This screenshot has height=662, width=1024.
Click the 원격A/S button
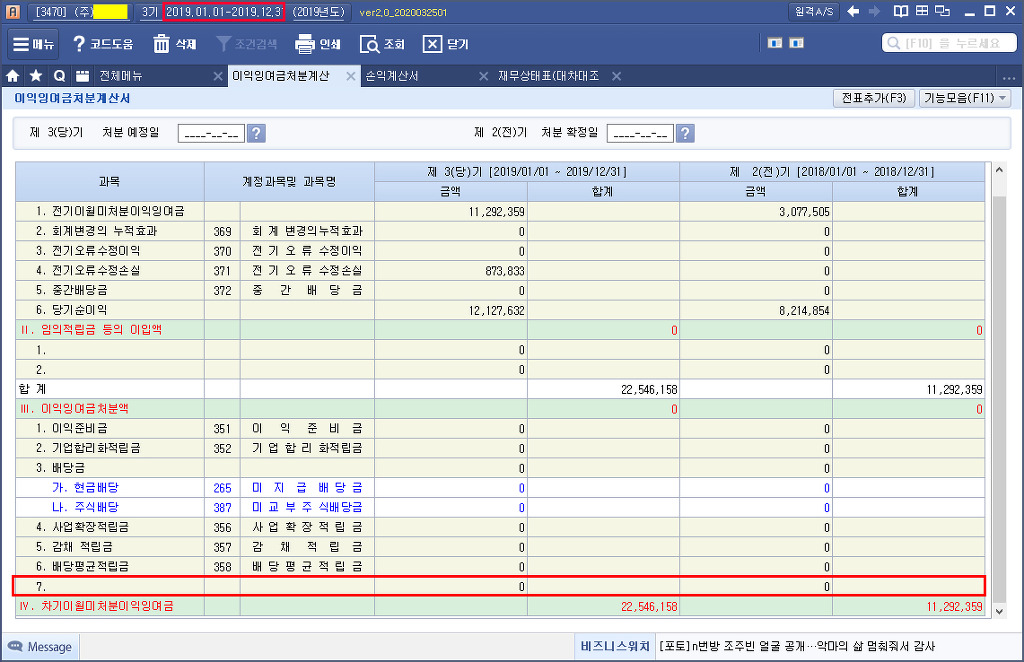815,11
